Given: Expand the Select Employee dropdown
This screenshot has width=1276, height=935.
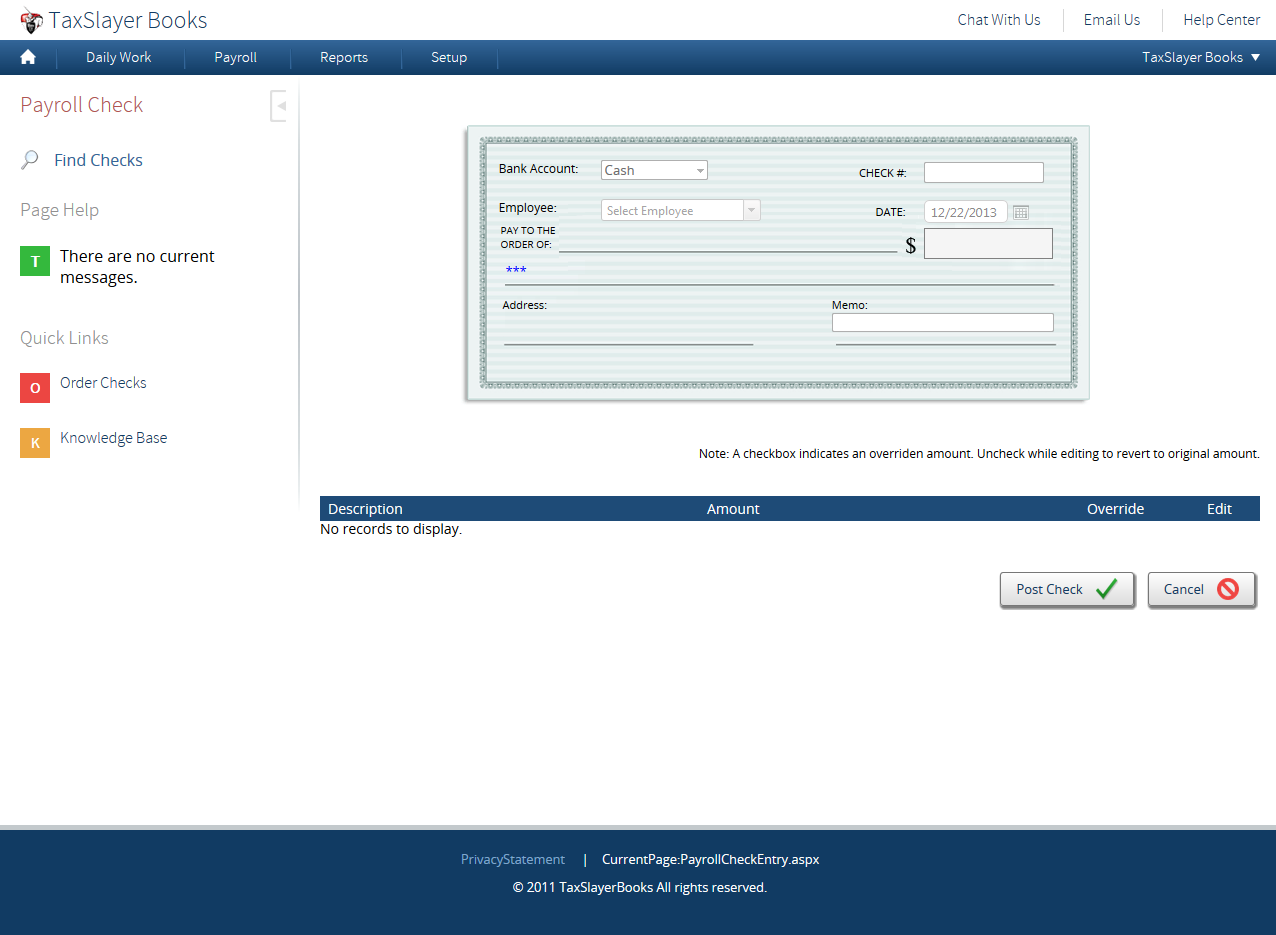Looking at the screenshot, I should 681,210.
